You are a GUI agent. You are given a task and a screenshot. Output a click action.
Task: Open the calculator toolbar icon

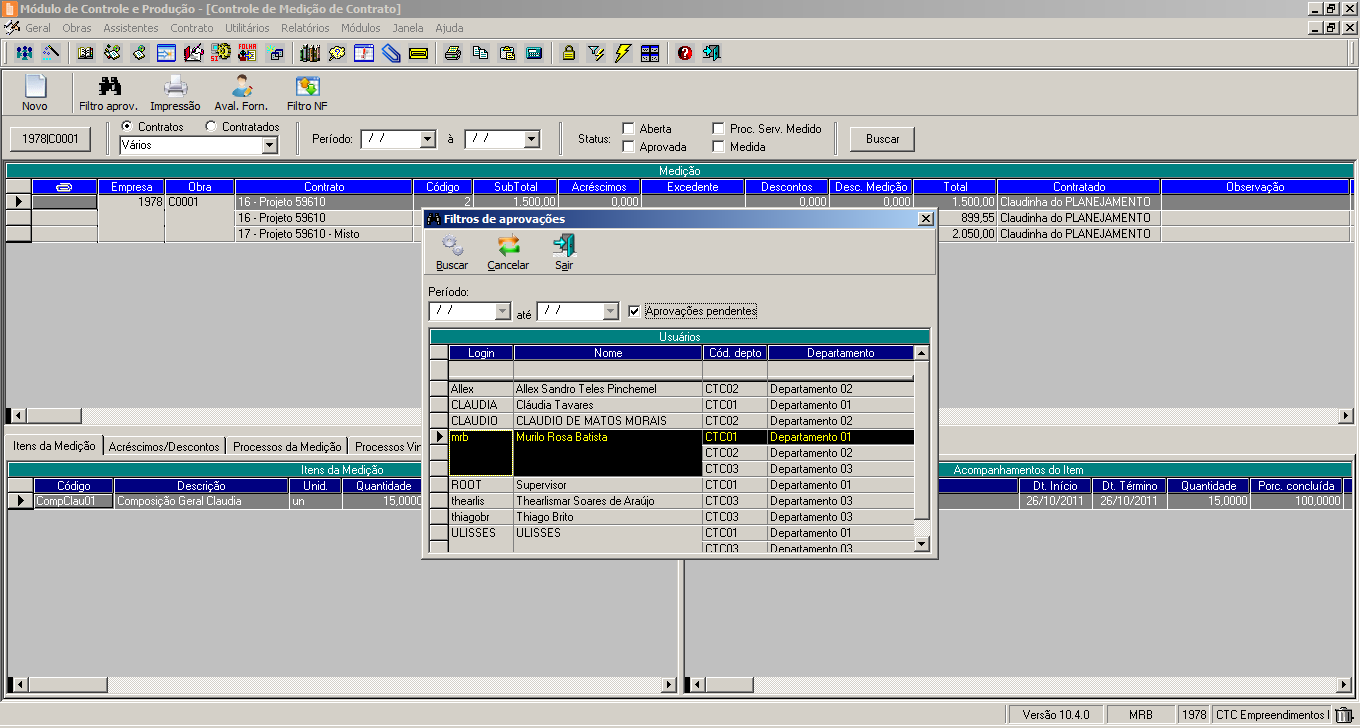[x=534, y=53]
